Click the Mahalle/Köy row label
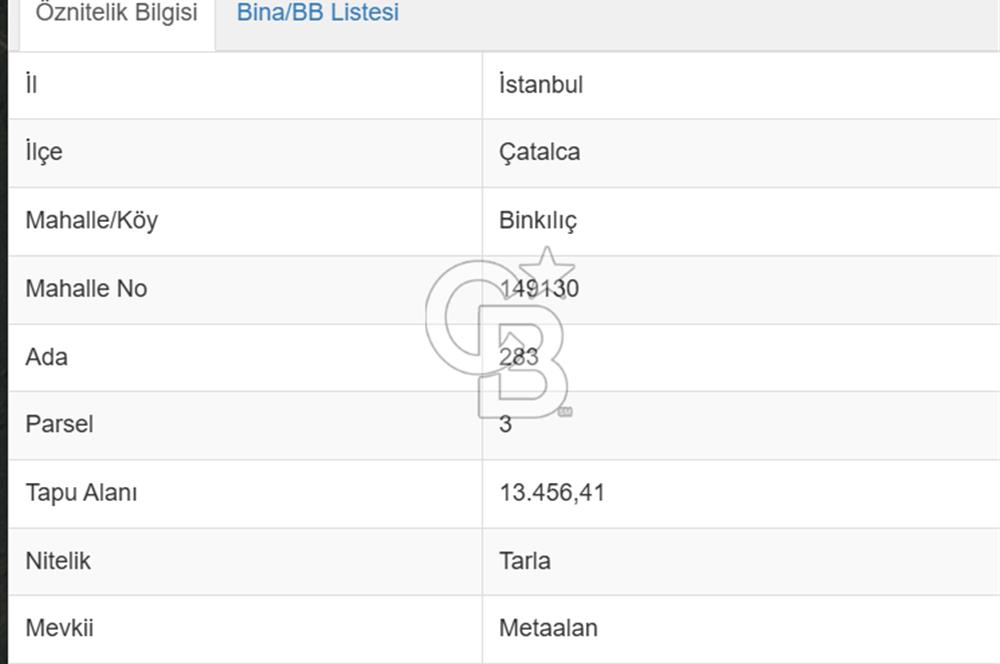1000x664 pixels. 91,221
